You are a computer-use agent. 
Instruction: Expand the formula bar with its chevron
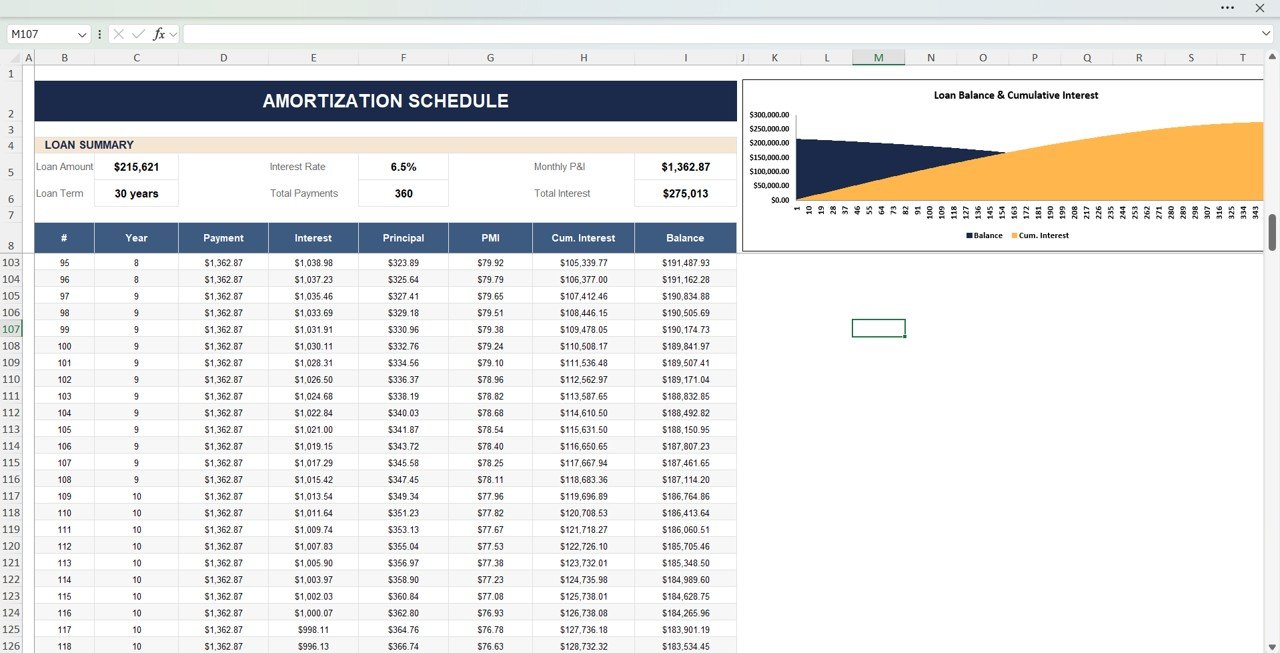(1266, 33)
